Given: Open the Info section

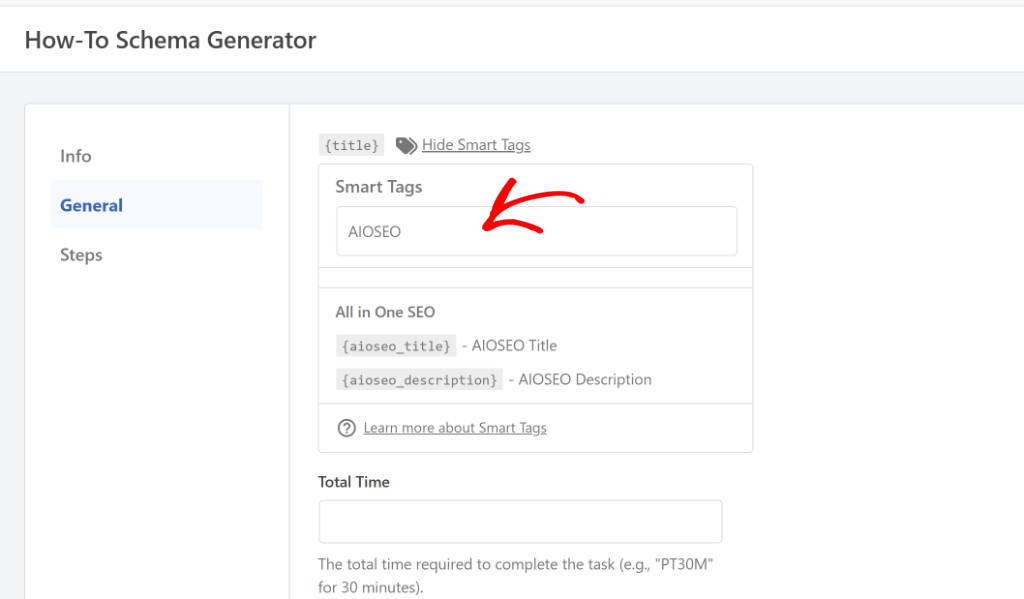Looking at the screenshot, I should click(x=76, y=156).
